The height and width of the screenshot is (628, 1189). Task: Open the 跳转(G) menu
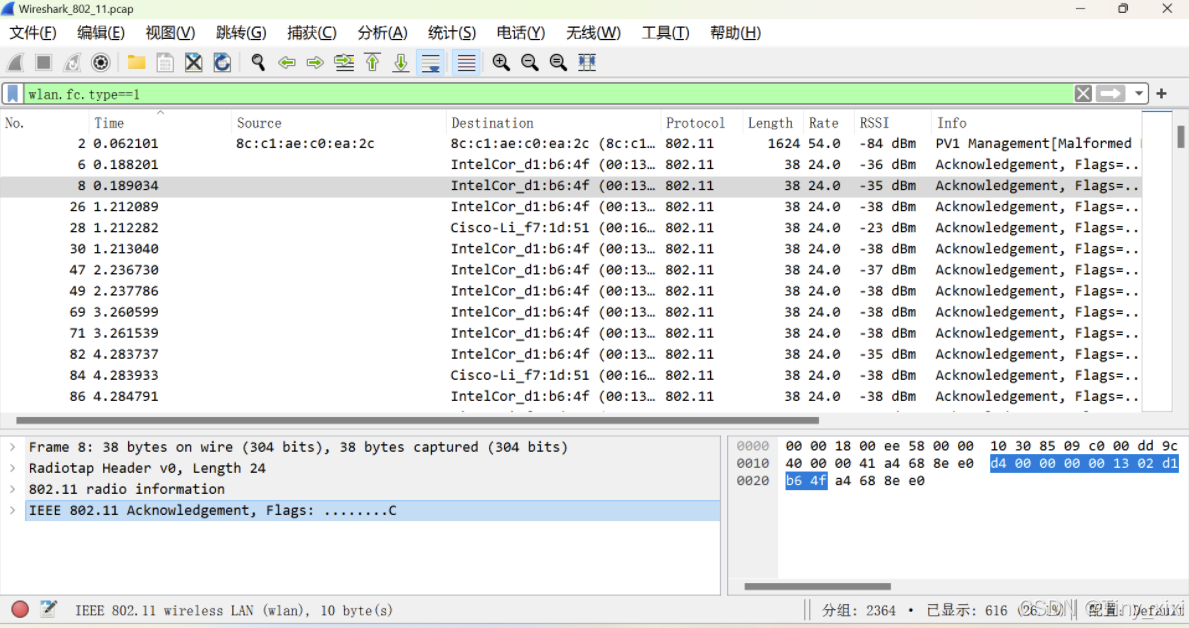[241, 33]
